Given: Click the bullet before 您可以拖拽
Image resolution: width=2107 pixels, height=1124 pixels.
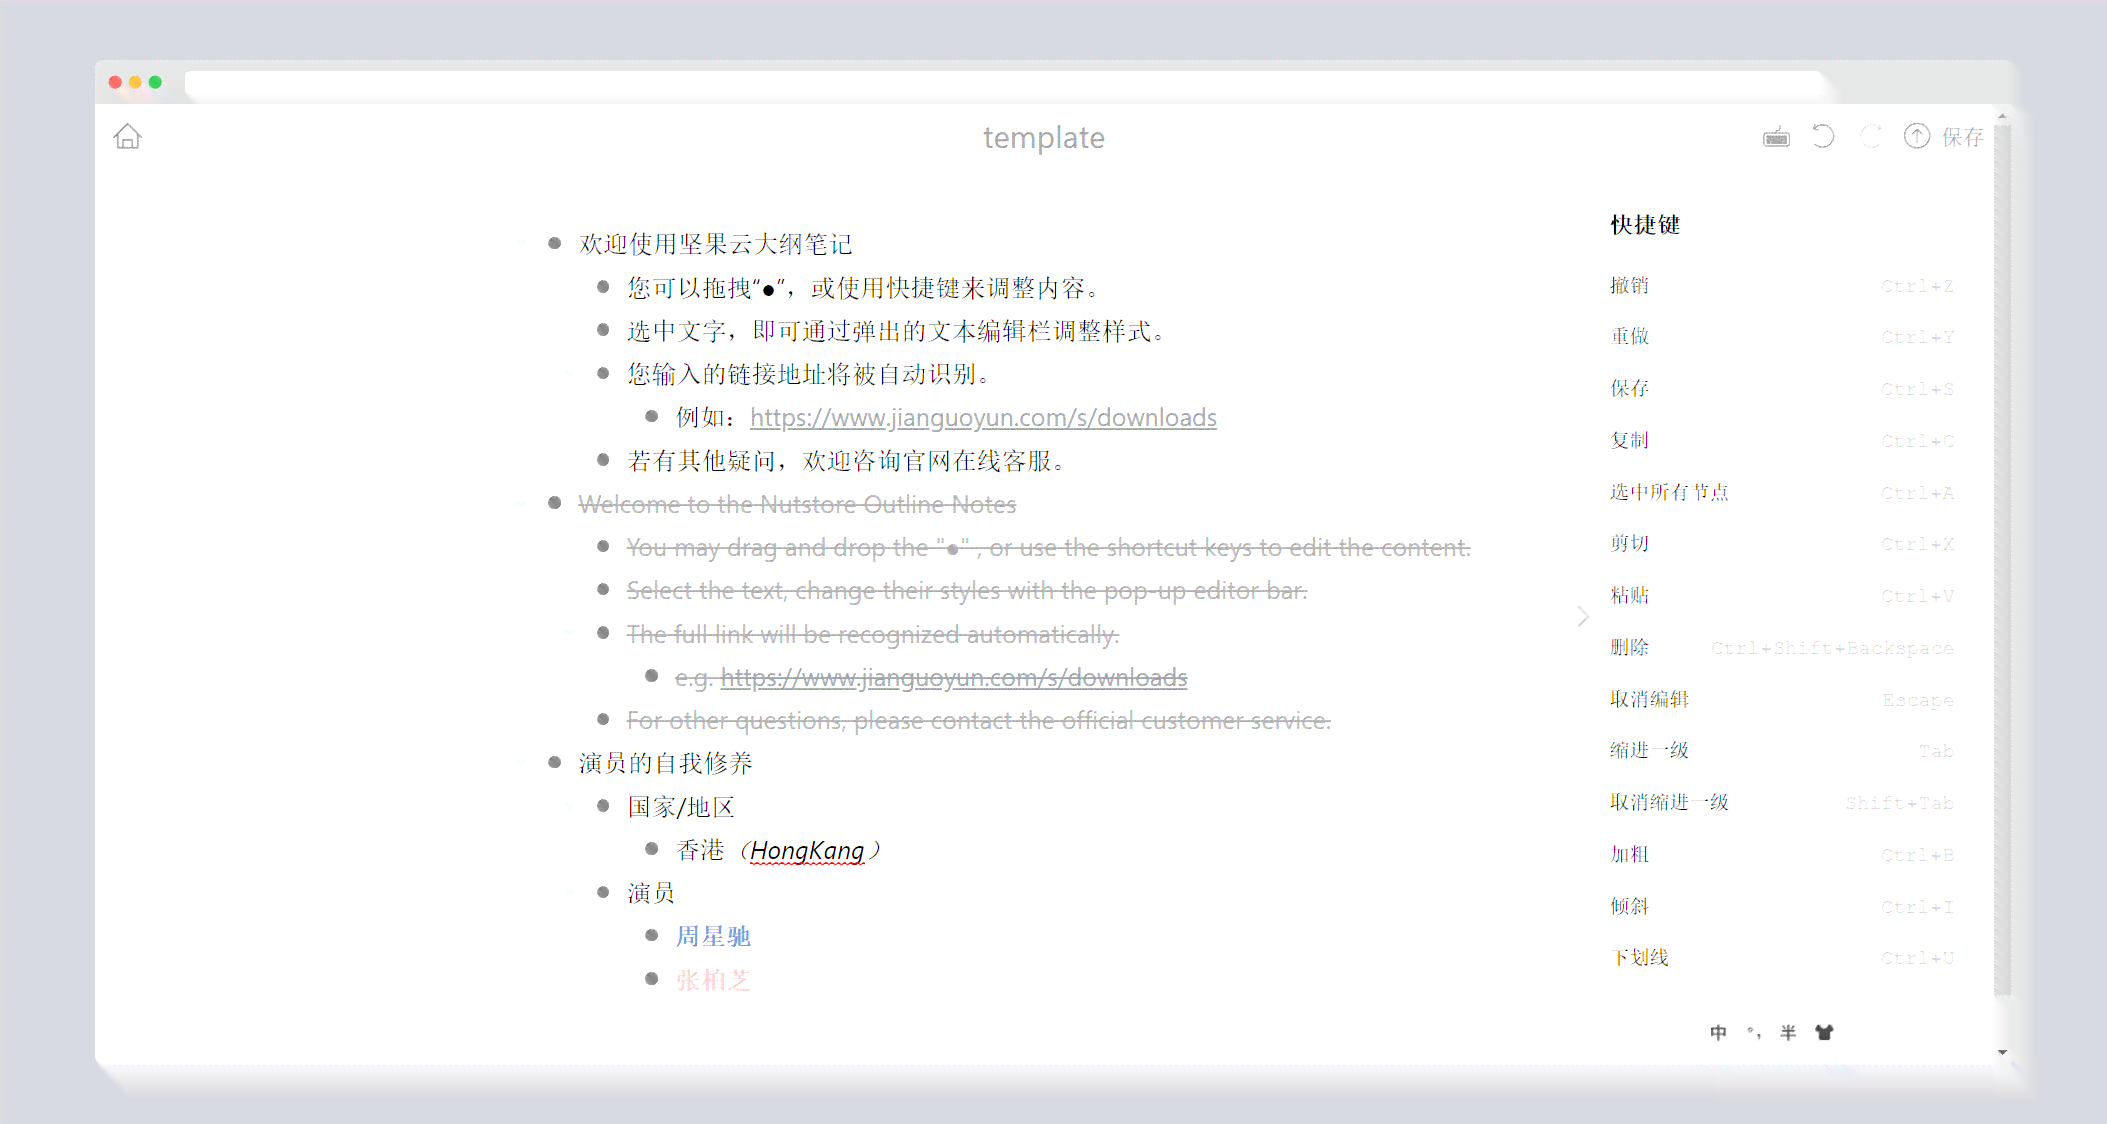Looking at the screenshot, I should (603, 286).
